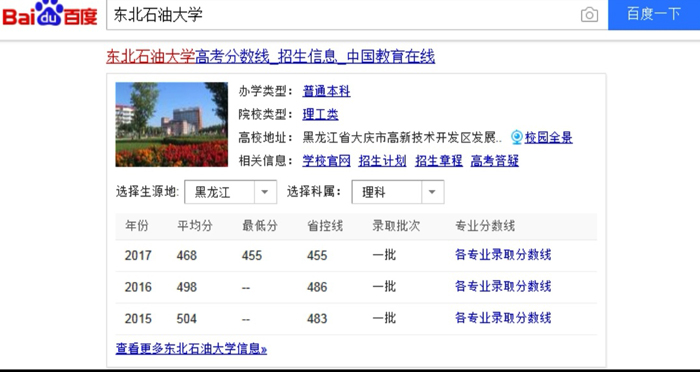Open the Baidu logo homepage
This screenshot has width=700, height=372.
tap(50, 13)
